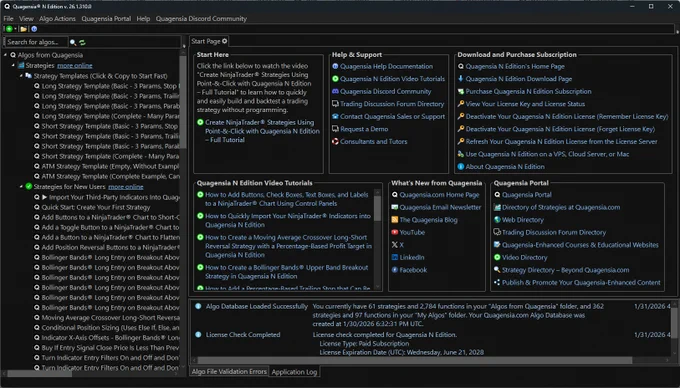Click icon beside Quagensia Help Documentation
680x388 pixels.
(x=335, y=66)
